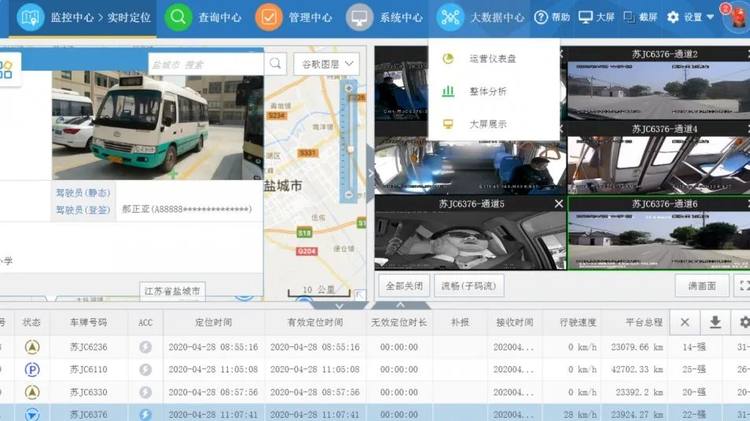The height and width of the screenshot is (421, 750).
Task: Select vehicle row 苏JC6330
Action: coord(375,392)
